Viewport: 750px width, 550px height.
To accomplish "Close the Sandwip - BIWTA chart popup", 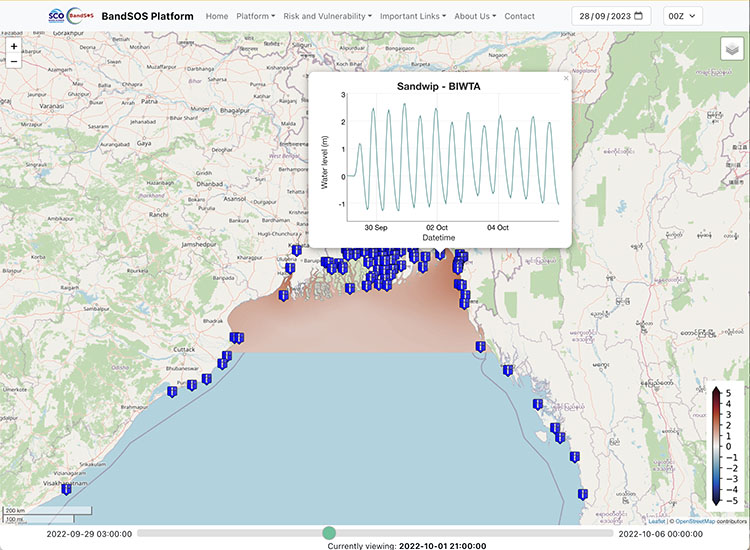I will pos(565,78).
